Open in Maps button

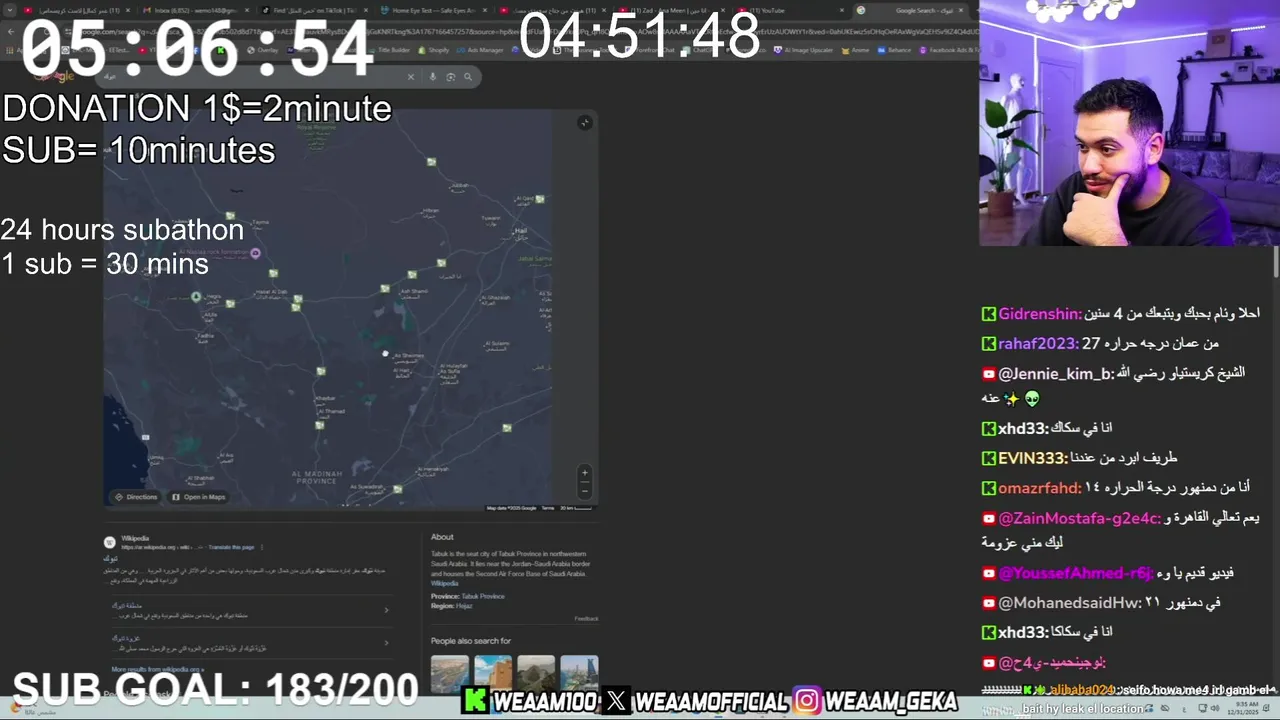199,497
